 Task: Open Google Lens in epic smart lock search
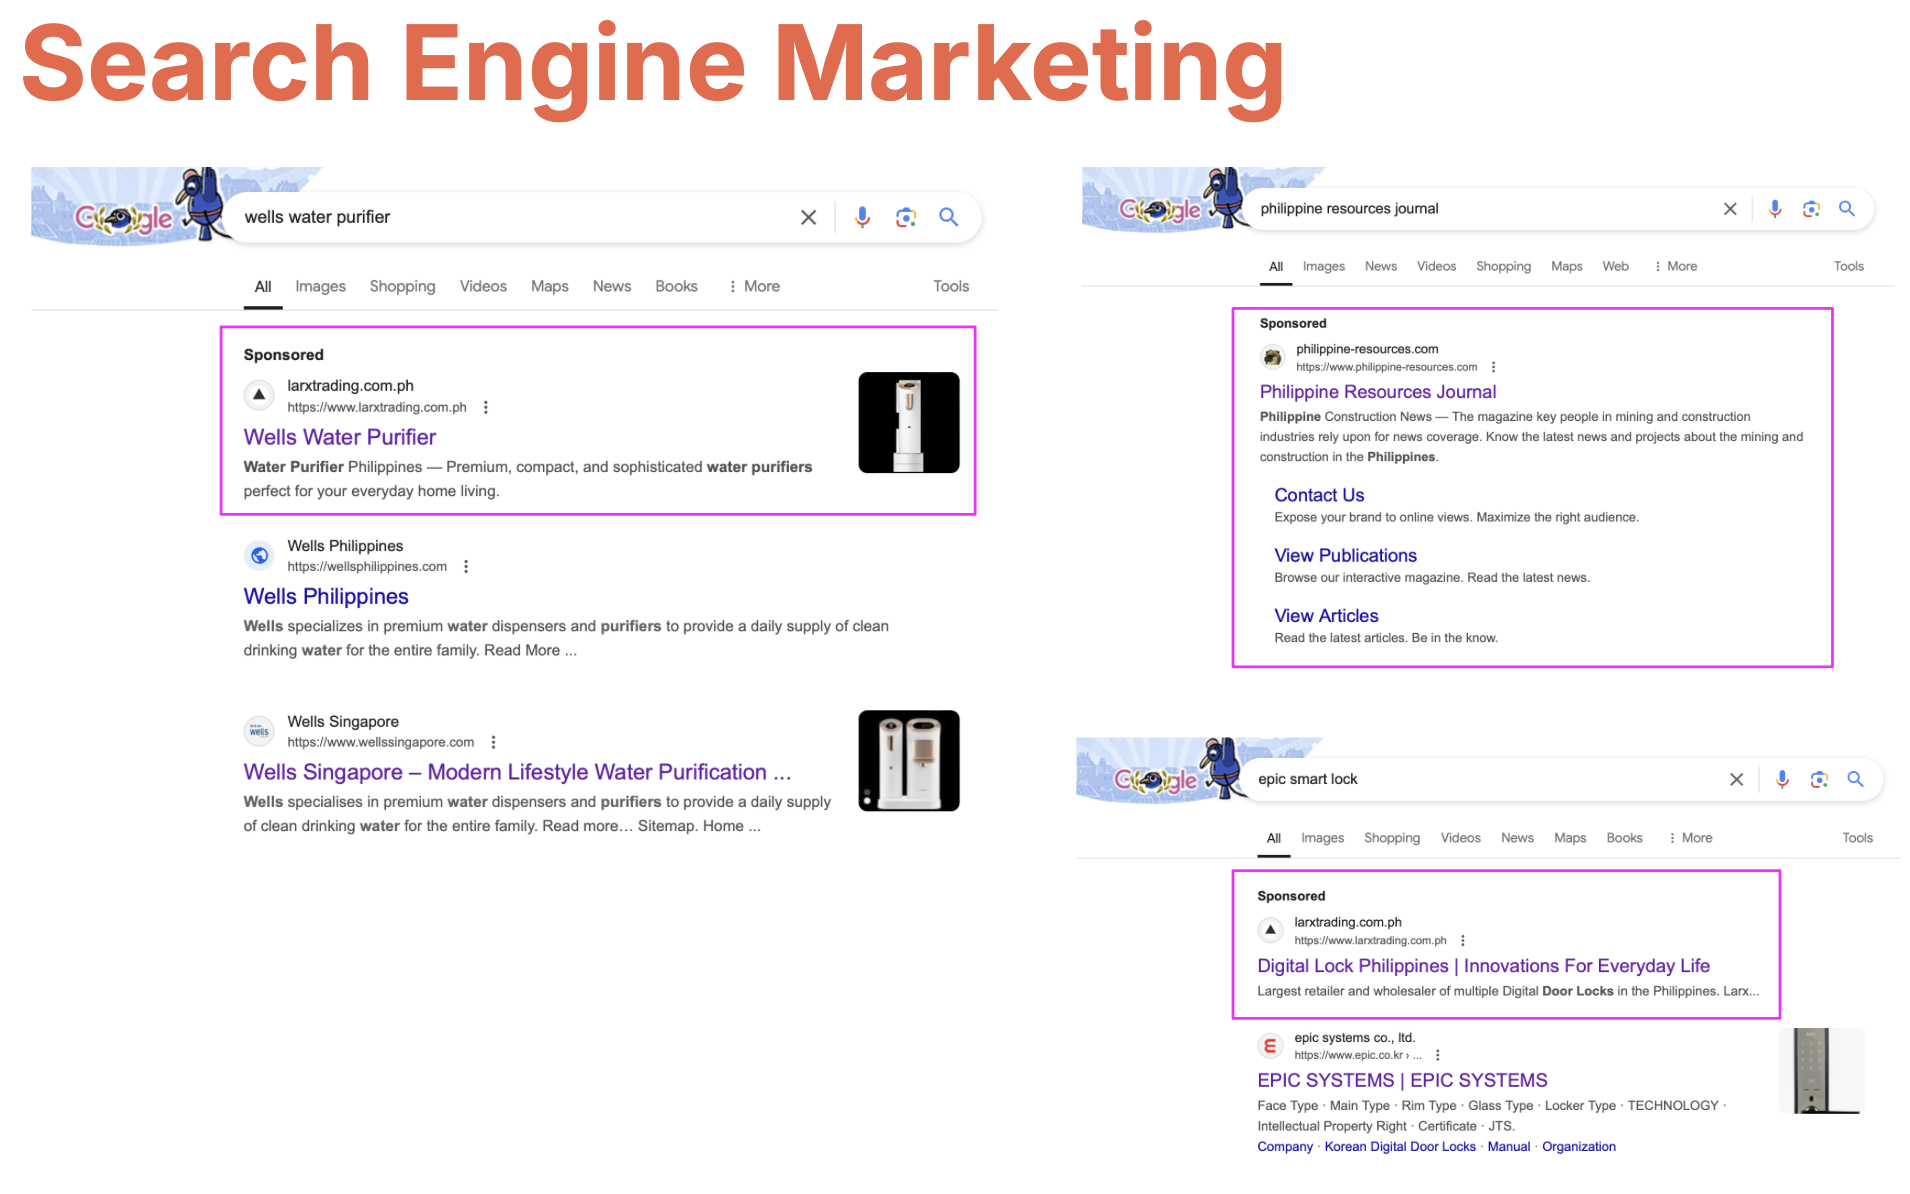click(1819, 779)
